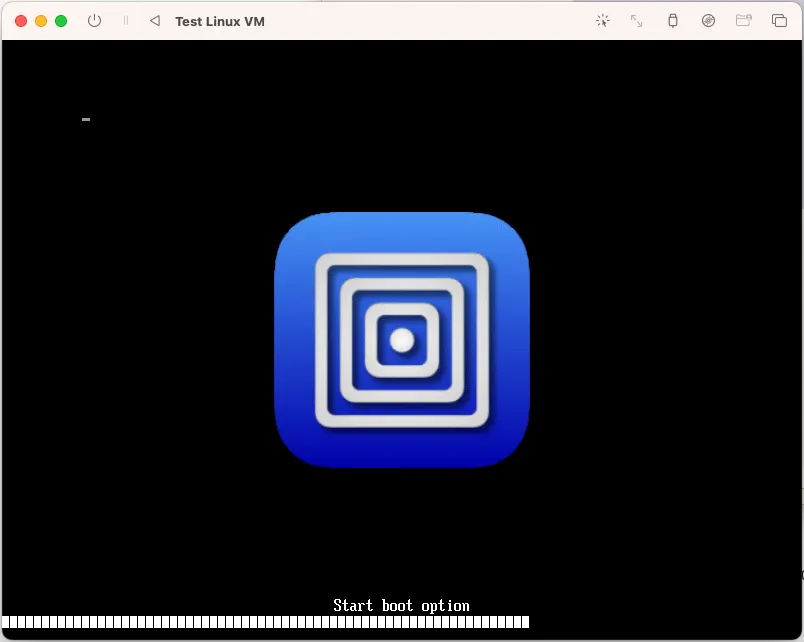Close the Test Linux VM window
Image resolution: width=804 pixels, height=642 pixels.
21,21
